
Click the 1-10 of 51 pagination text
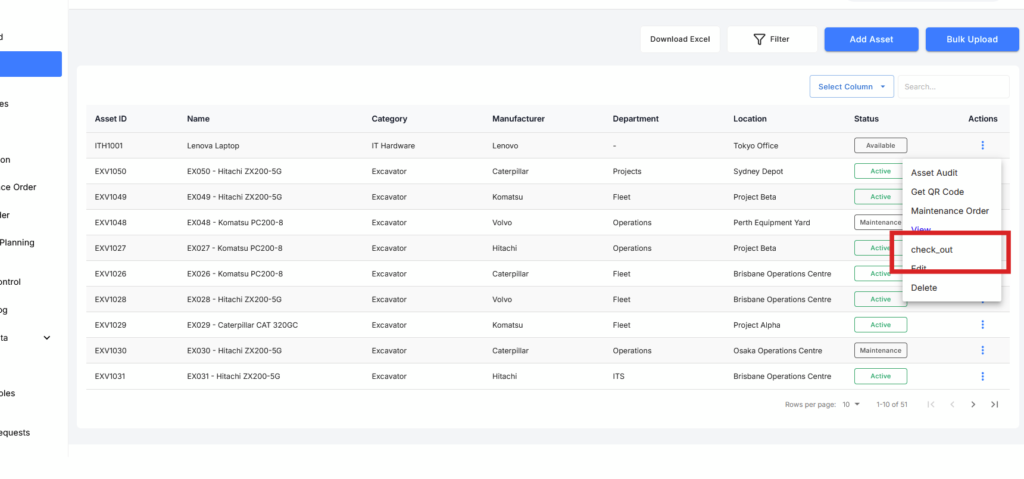892,405
